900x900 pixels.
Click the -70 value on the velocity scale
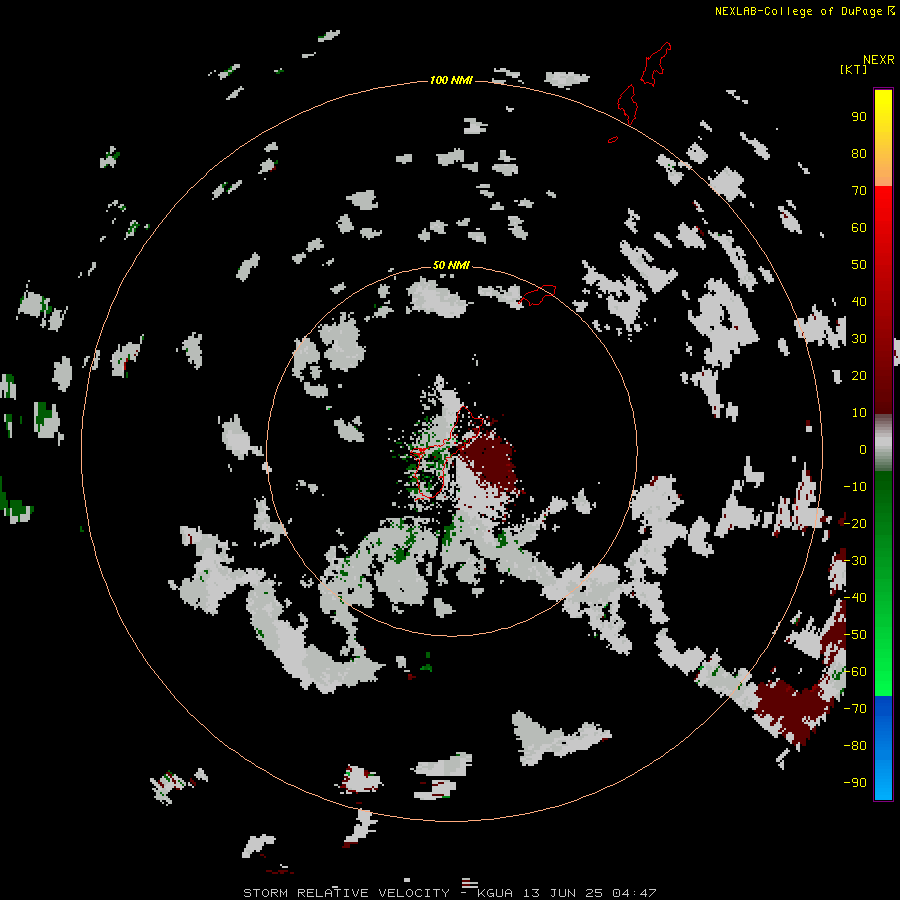[x=855, y=709]
